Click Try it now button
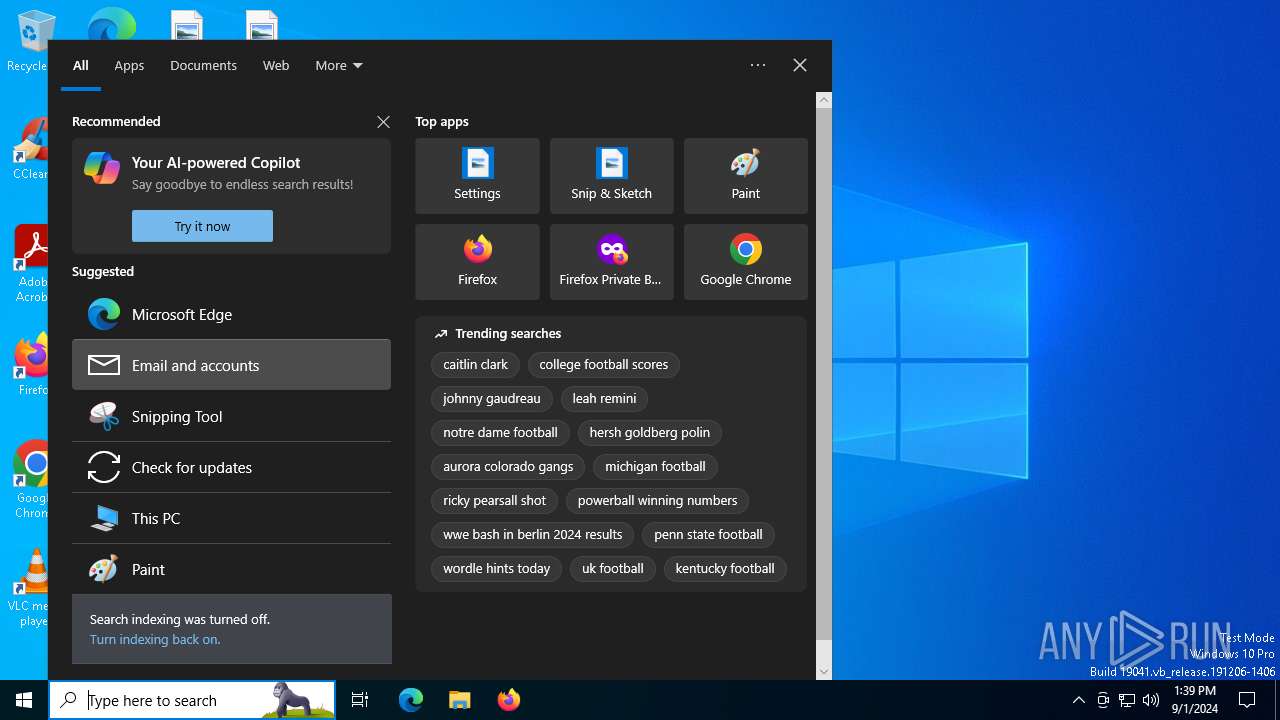The height and width of the screenshot is (720, 1280). point(202,226)
